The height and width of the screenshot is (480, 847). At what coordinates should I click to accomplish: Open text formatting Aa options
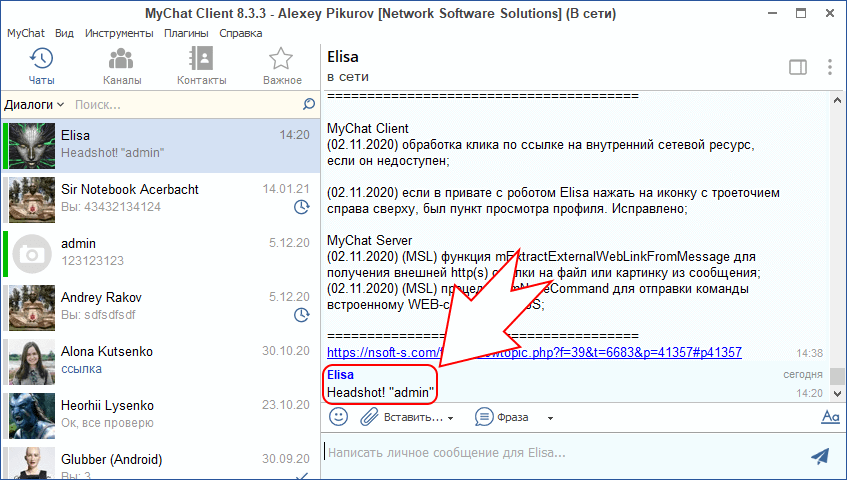click(829, 417)
